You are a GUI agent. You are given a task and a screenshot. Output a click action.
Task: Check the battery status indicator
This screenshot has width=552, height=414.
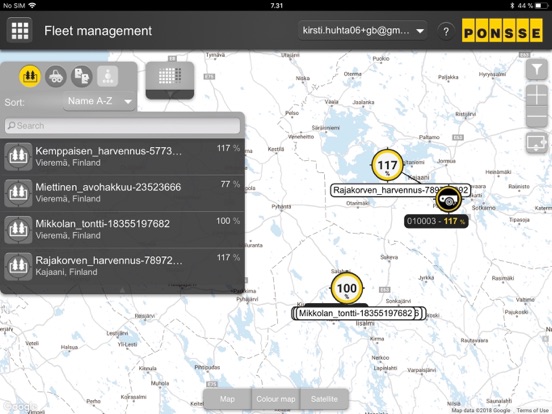[x=541, y=5]
